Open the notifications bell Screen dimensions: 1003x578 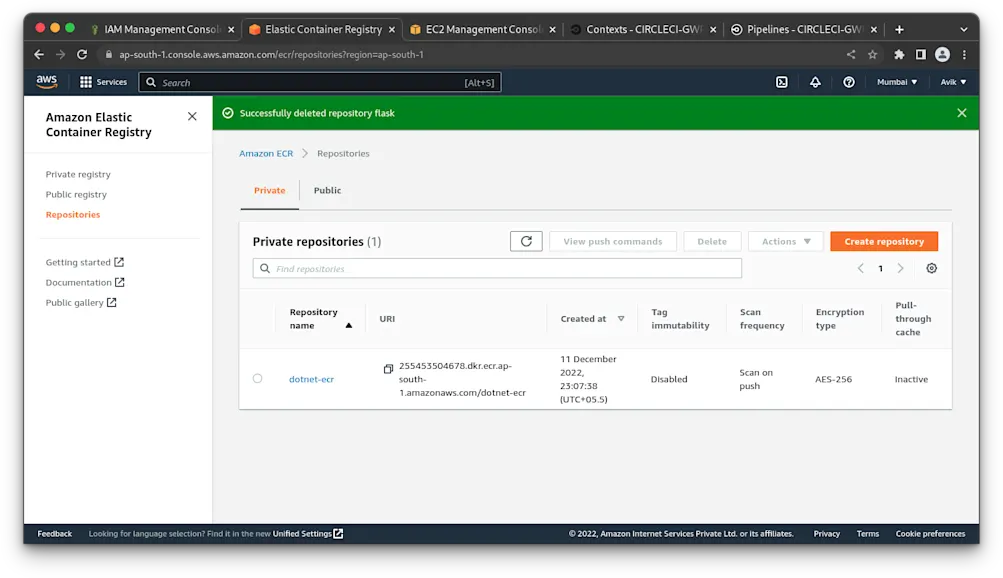(x=815, y=82)
